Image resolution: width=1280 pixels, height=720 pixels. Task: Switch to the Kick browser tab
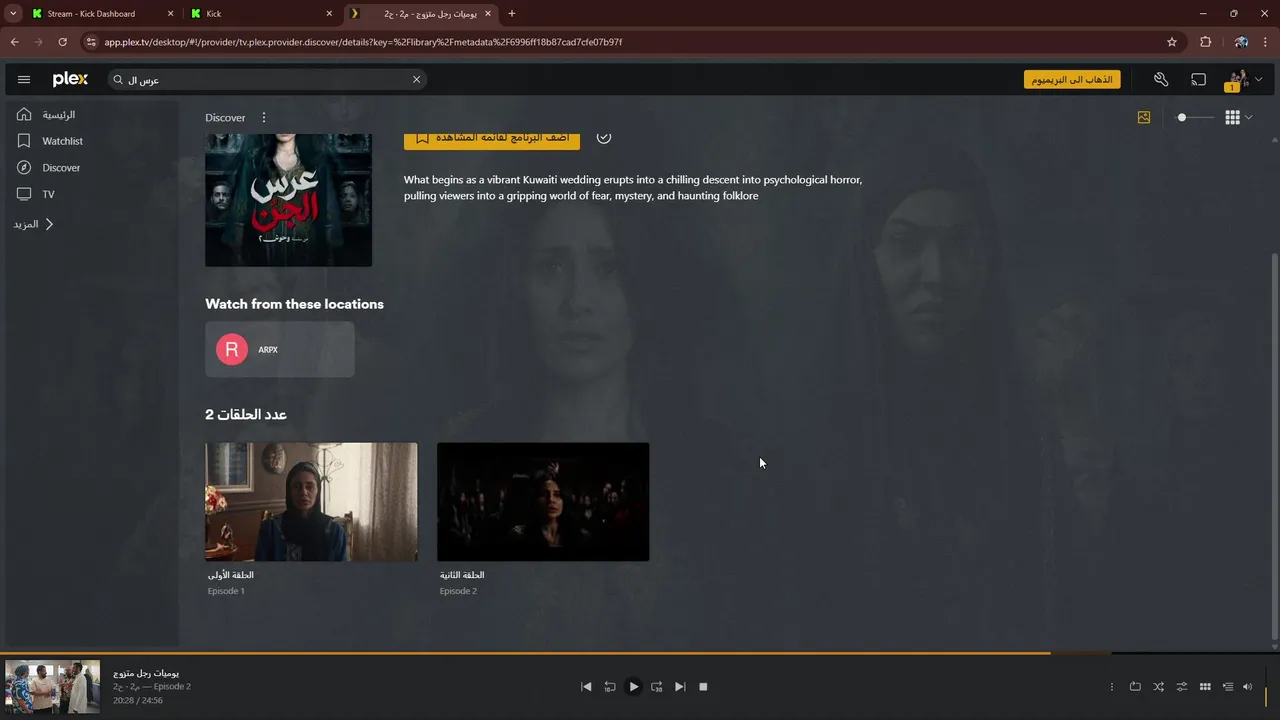tap(260, 14)
